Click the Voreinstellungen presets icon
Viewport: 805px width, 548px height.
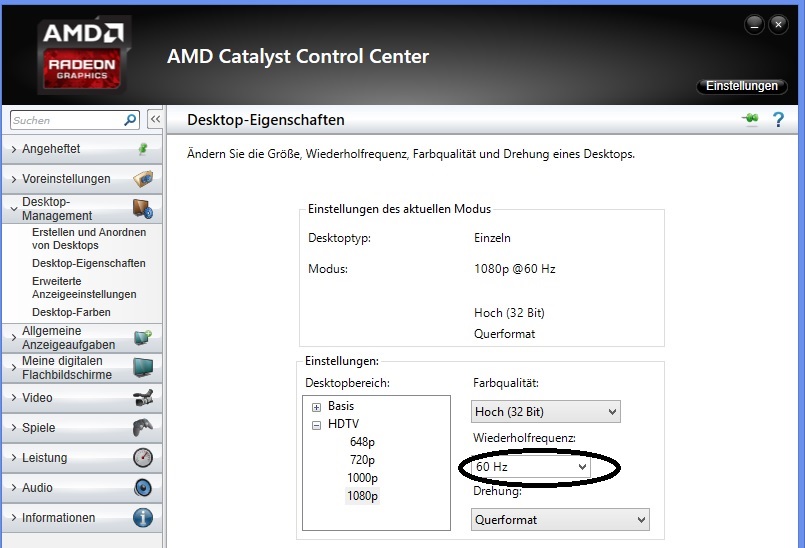(143, 179)
